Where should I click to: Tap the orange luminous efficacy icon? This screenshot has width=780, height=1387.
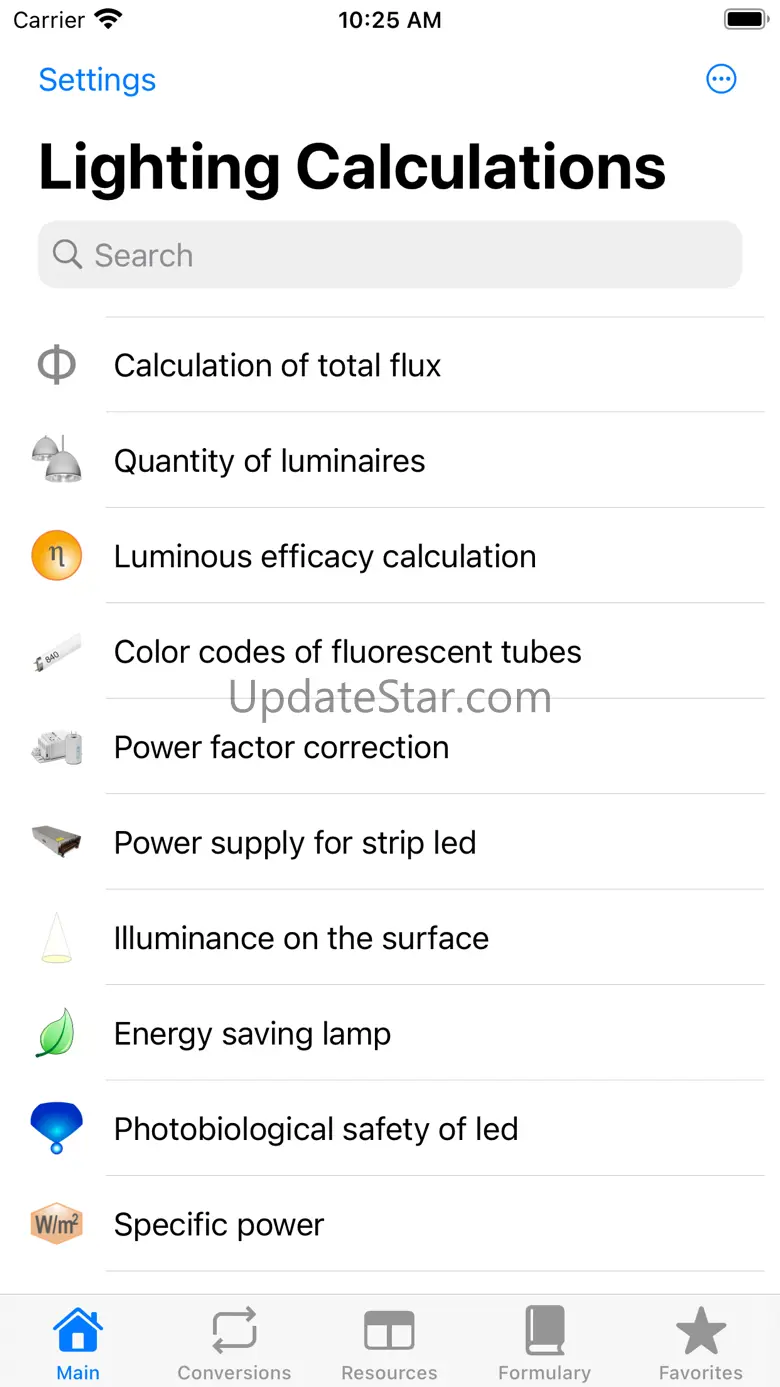56,556
